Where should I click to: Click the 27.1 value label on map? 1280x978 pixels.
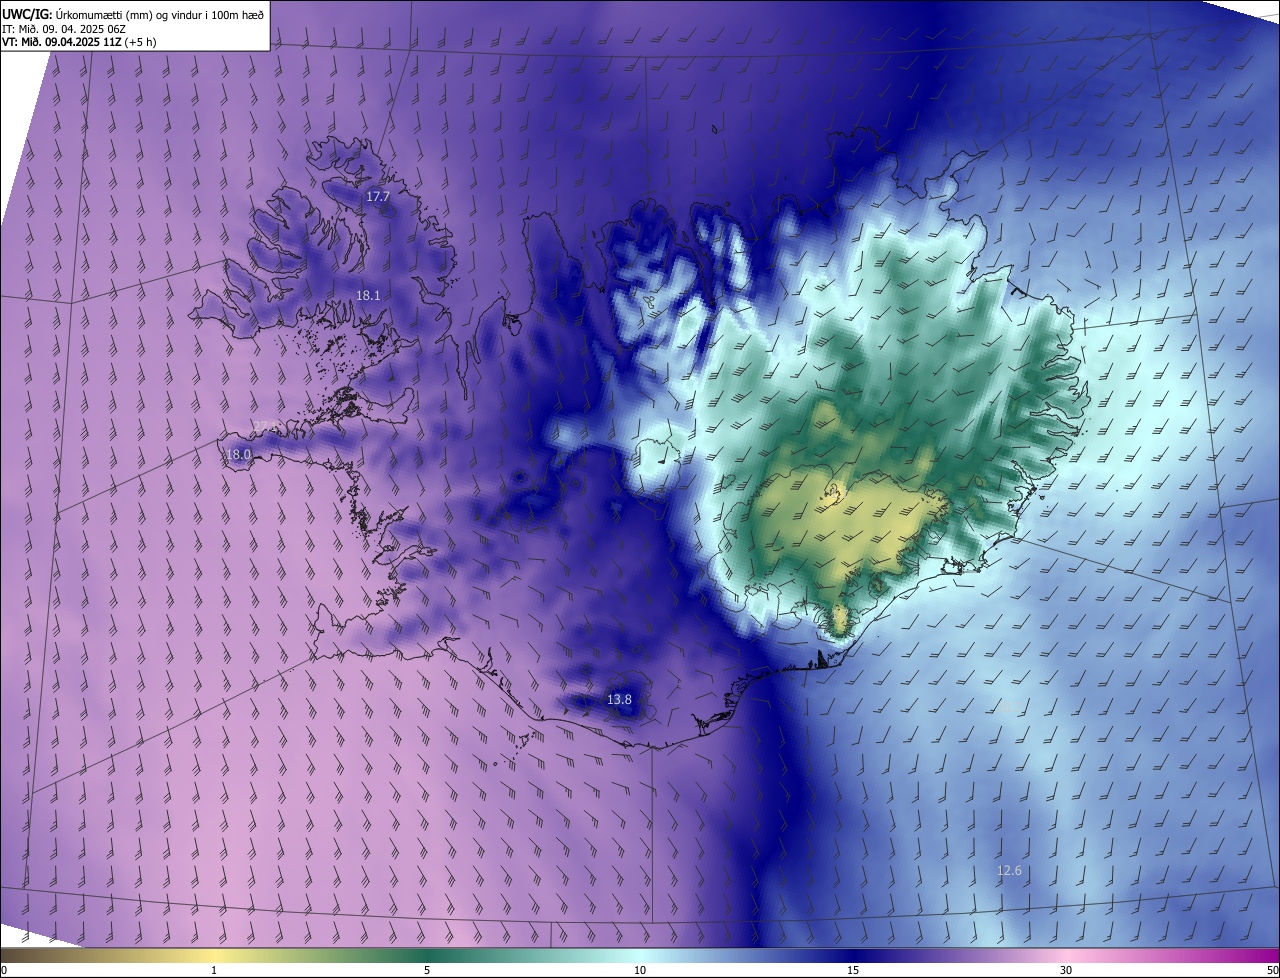pos(265,428)
